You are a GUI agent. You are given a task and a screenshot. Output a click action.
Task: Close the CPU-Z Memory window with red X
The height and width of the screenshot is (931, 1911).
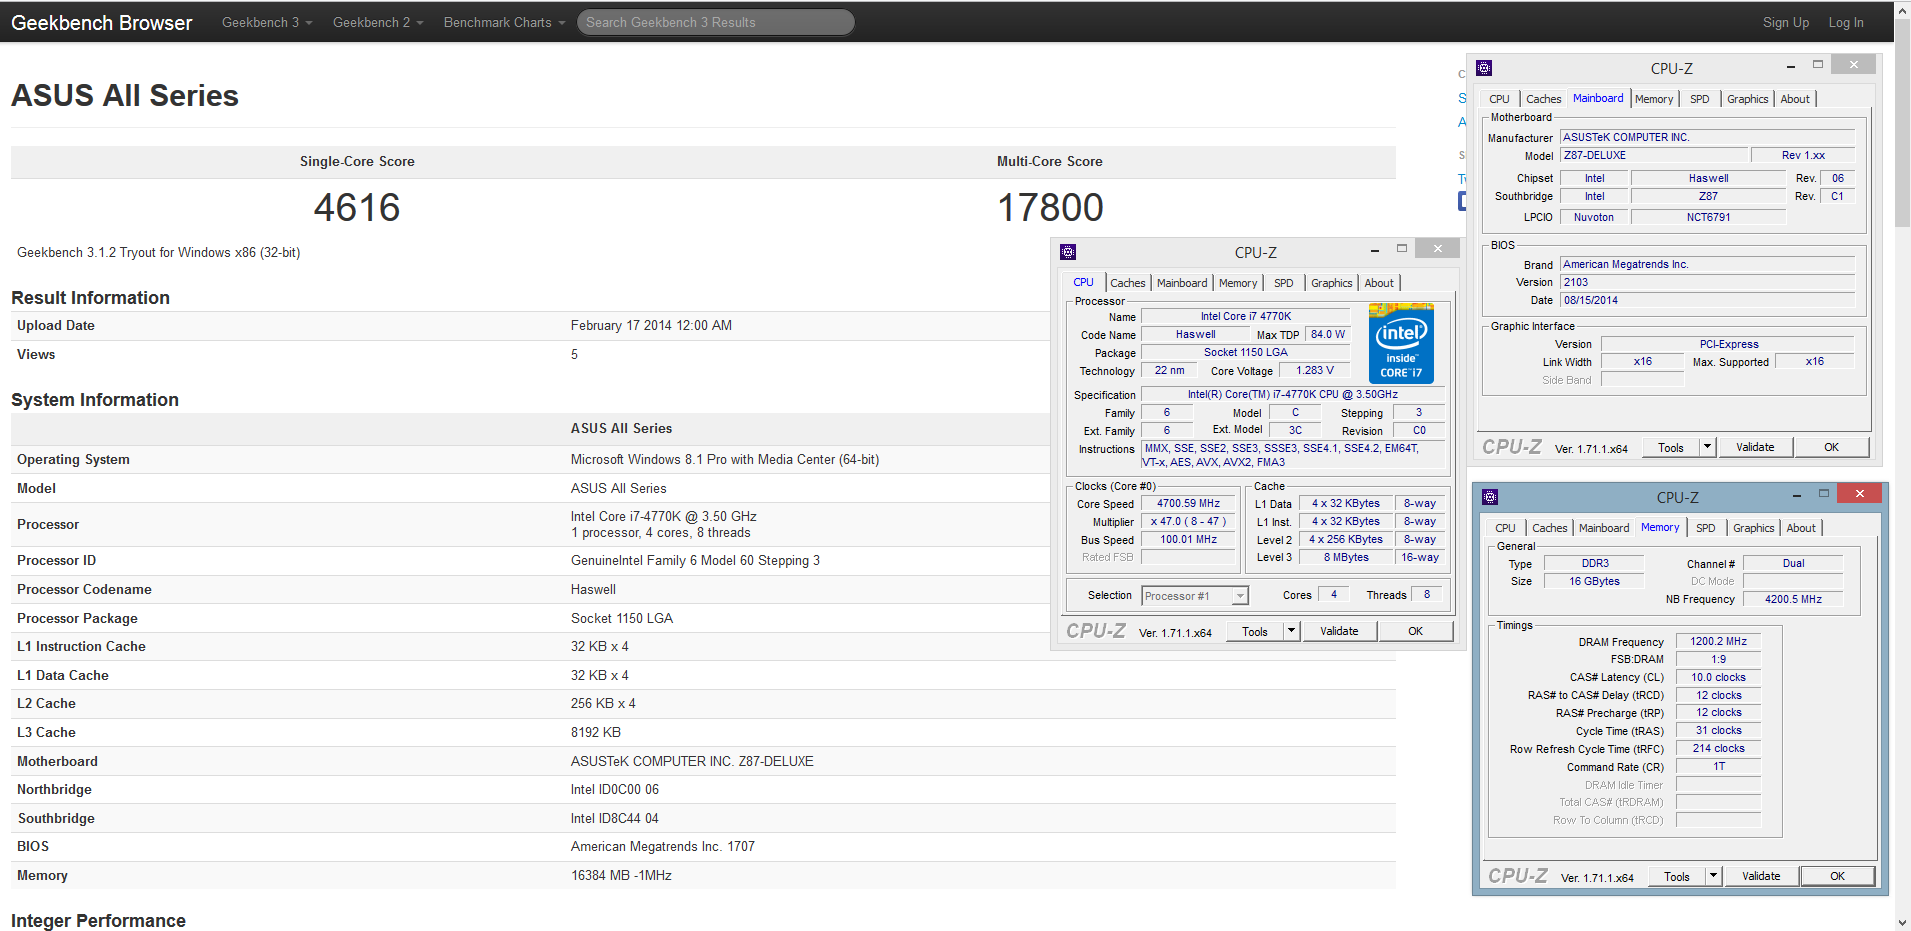pyautogui.click(x=1860, y=494)
